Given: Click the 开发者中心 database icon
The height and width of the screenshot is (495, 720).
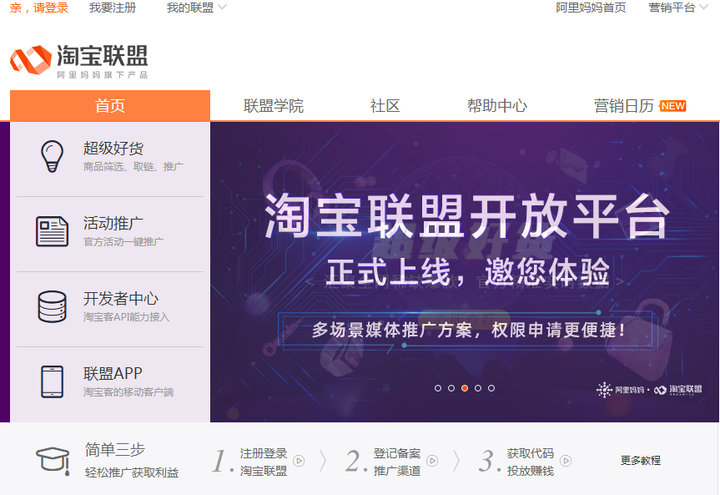Looking at the screenshot, I should click(x=52, y=306).
